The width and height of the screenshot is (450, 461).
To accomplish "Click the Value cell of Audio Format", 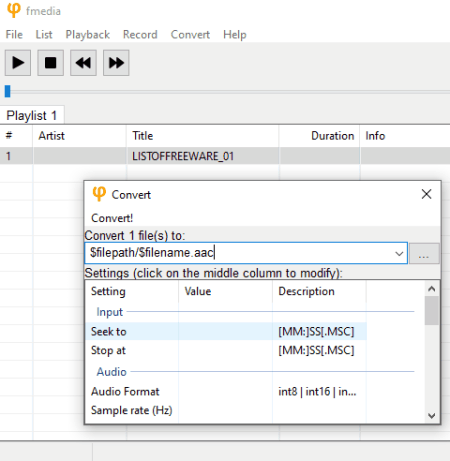I will 225,391.
